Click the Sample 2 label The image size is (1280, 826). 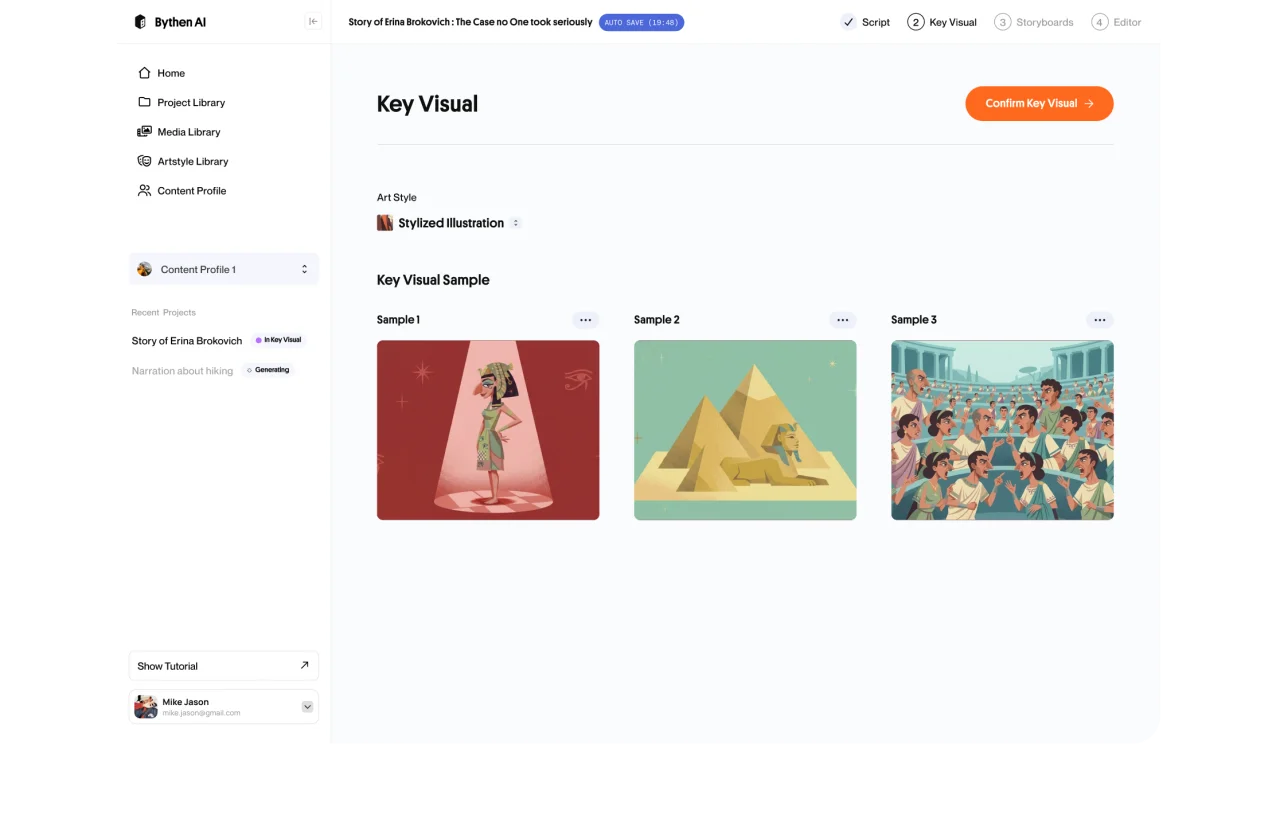tap(656, 320)
